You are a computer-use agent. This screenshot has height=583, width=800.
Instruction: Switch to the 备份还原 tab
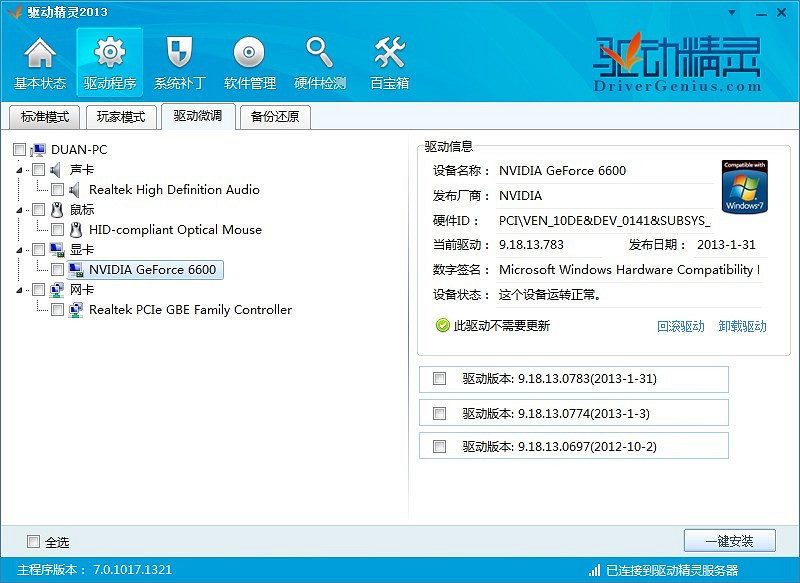point(275,117)
